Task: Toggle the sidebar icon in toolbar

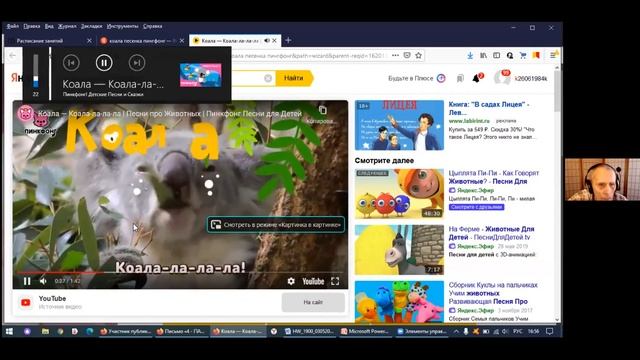Action: click(x=496, y=56)
